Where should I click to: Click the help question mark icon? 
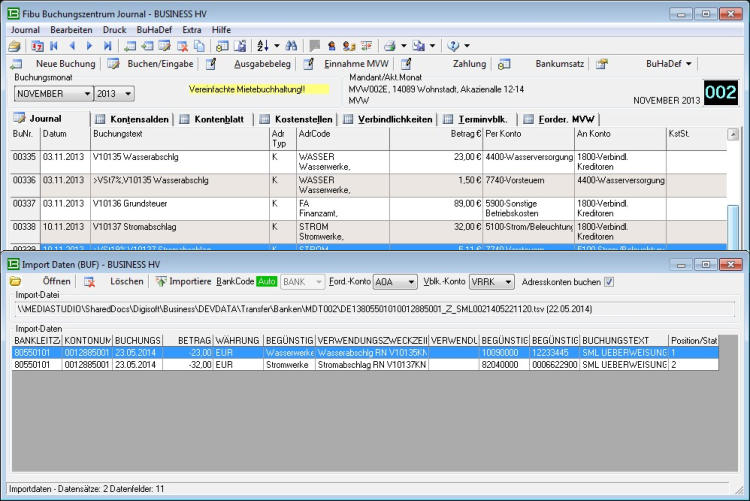(452, 46)
